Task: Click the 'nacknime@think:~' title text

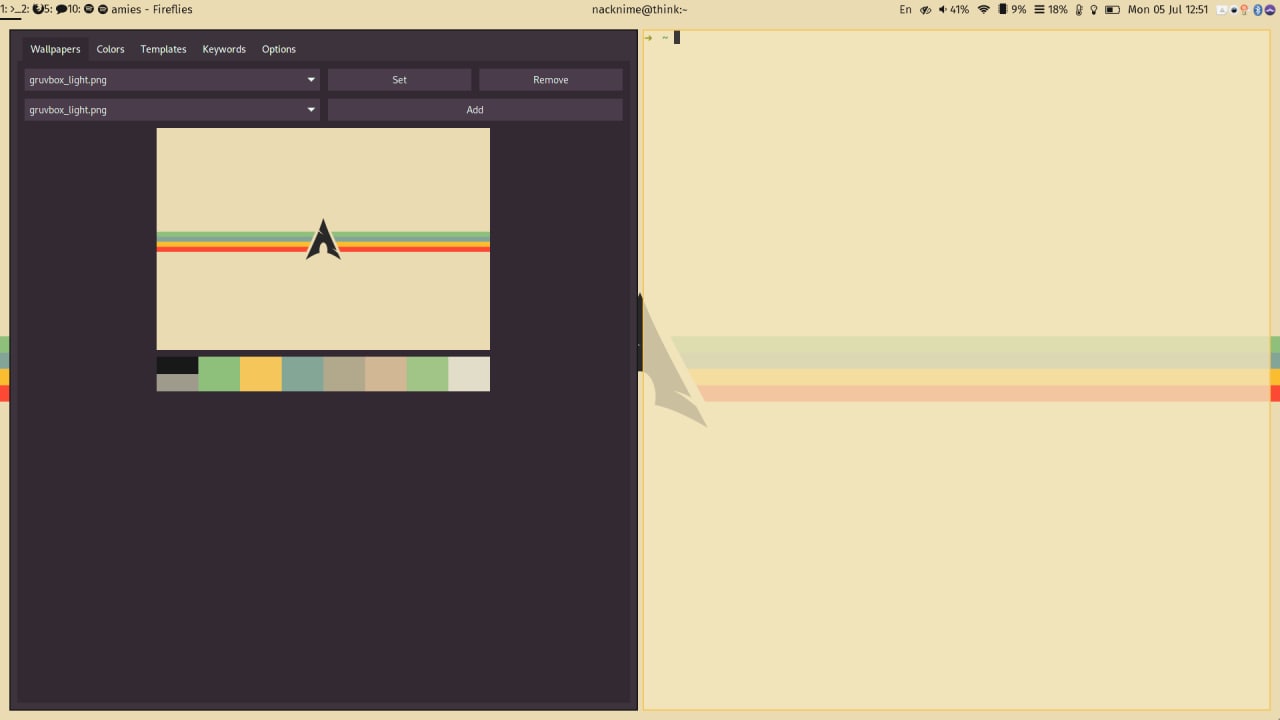Action: (639, 9)
